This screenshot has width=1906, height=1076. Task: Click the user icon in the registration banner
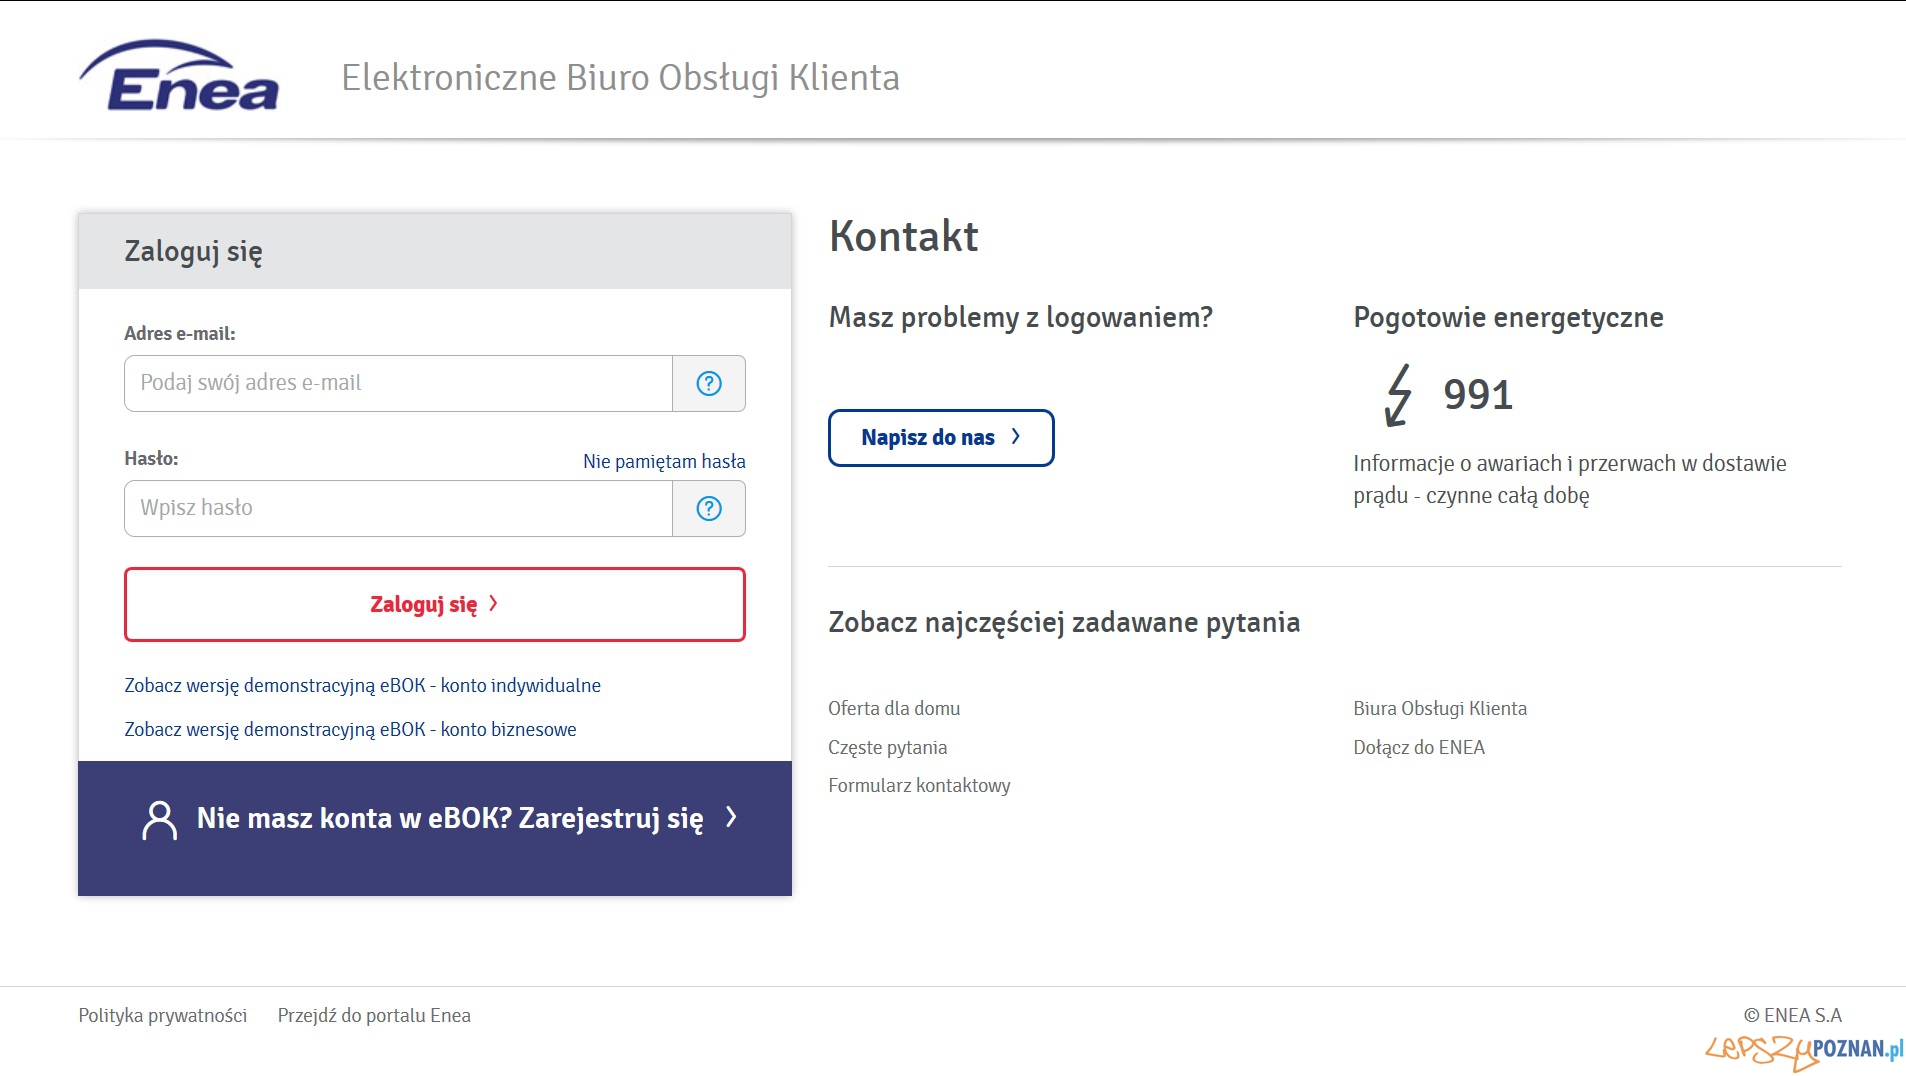[x=159, y=820]
